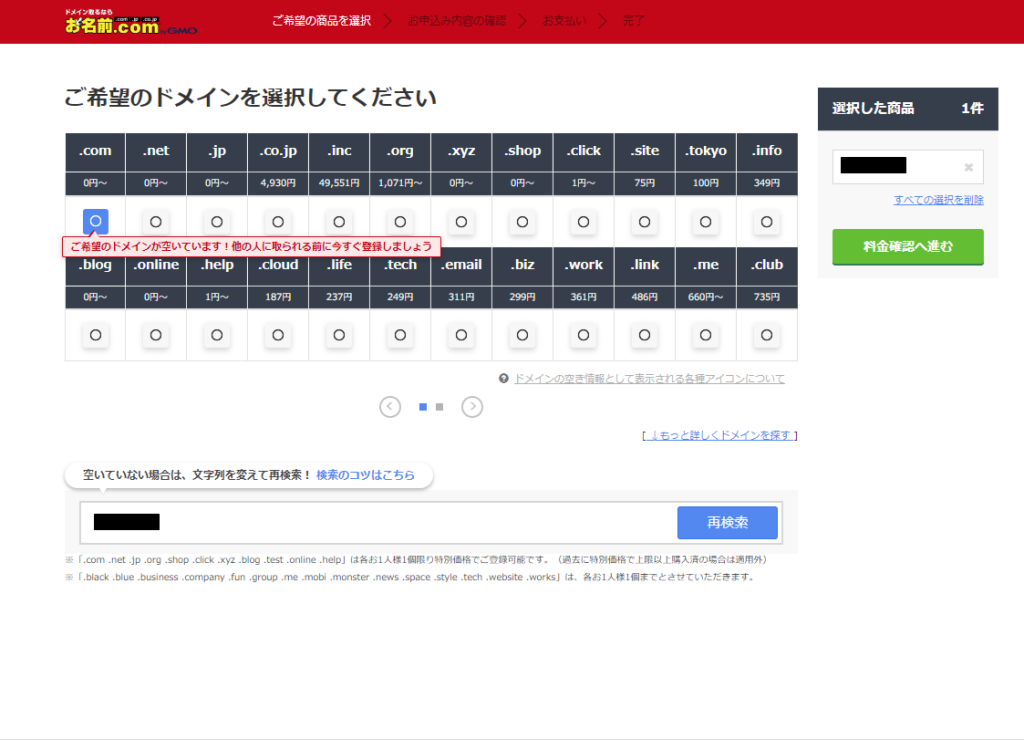1024x740 pixels.
Task: Expand もっと詳しくドメインを探す link
Action: 720,435
